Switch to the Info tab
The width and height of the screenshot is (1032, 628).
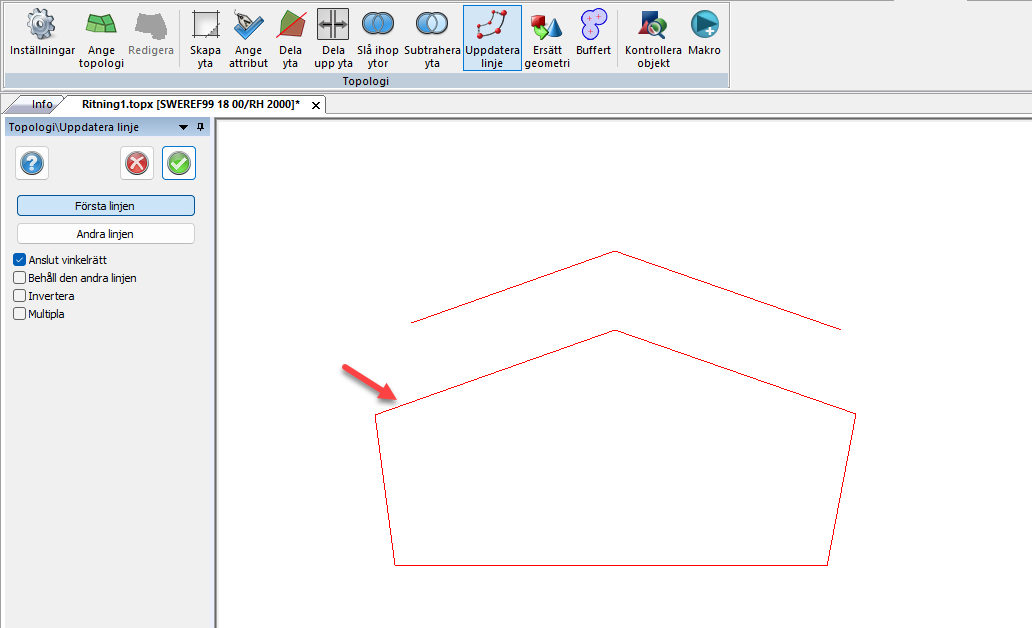pos(41,104)
